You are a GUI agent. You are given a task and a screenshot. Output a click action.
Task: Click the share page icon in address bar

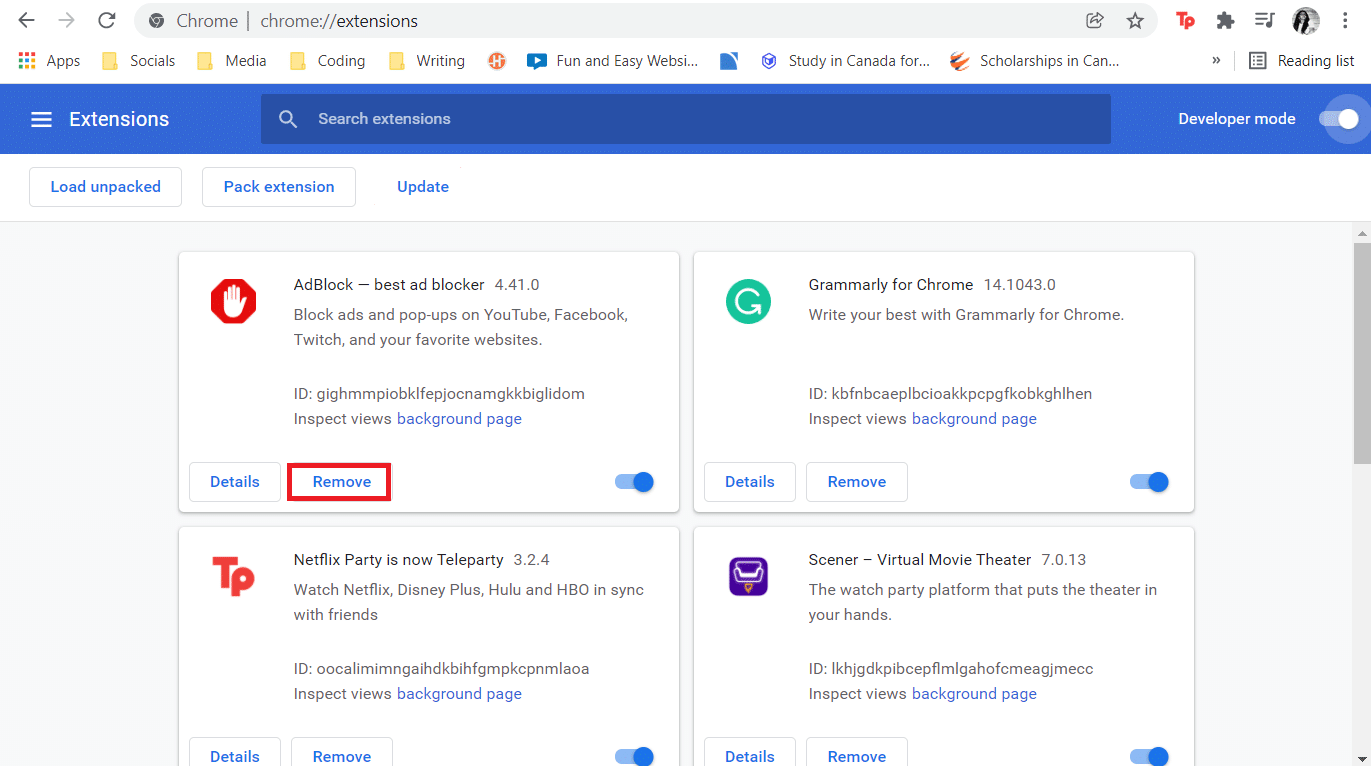(1095, 20)
